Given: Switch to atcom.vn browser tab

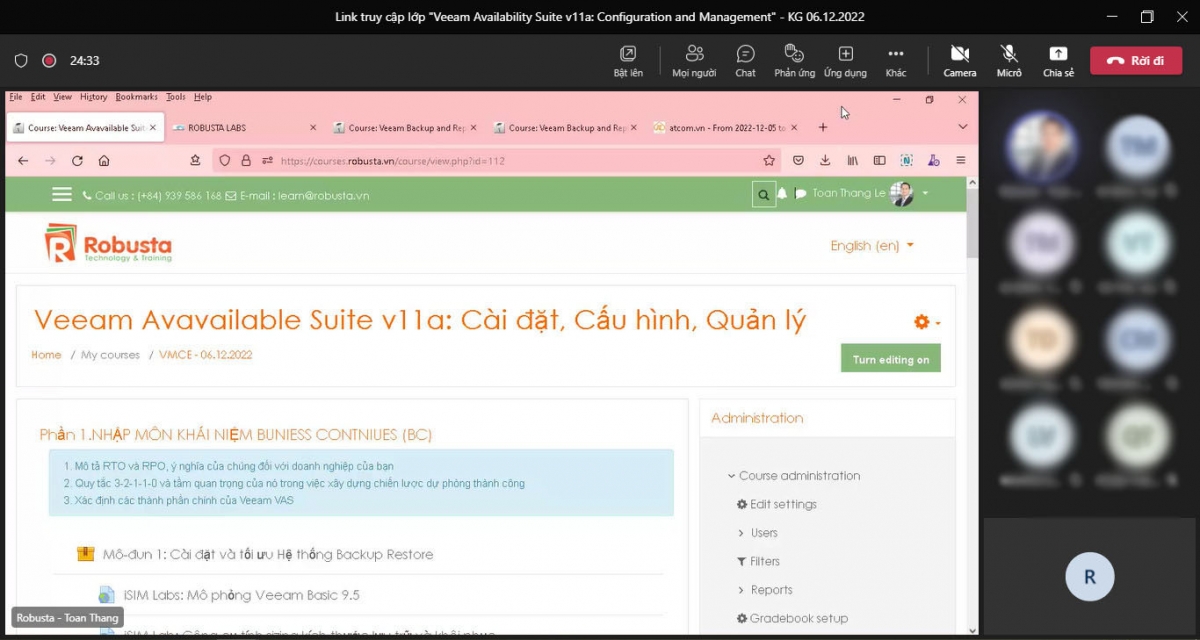Looking at the screenshot, I should [x=725, y=128].
